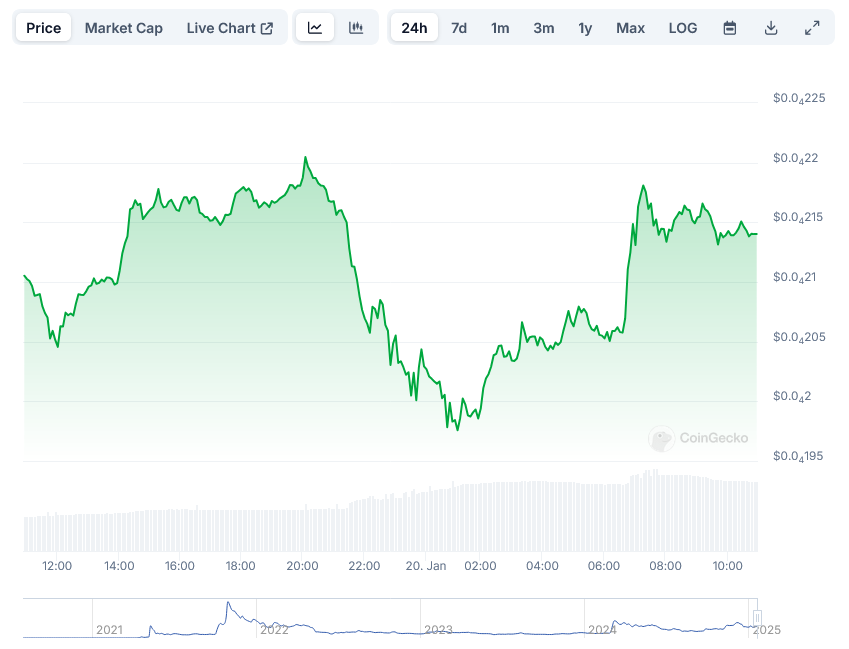Select the 24h time range
This screenshot has height=649, width=849.
[x=414, y=28]
